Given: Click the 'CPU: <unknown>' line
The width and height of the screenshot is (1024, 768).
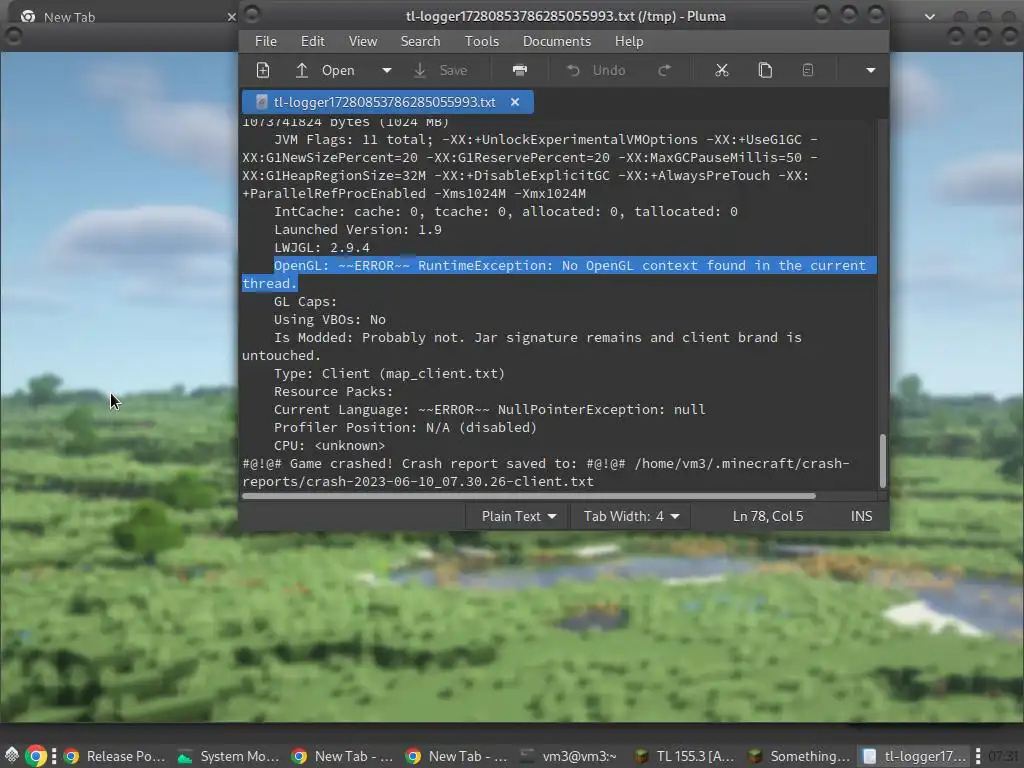Looking at the screenshot, I should [330, 445].
